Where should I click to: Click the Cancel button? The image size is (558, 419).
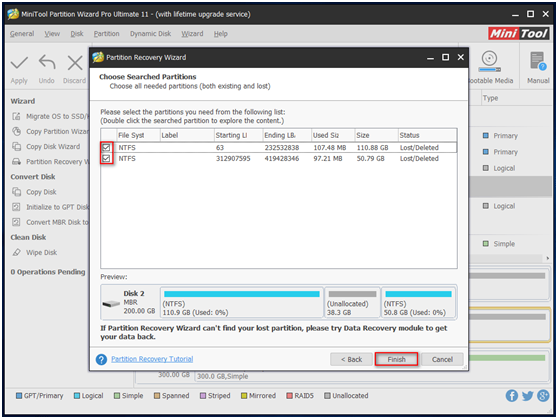pyautogui.click(x=442, y=359)
